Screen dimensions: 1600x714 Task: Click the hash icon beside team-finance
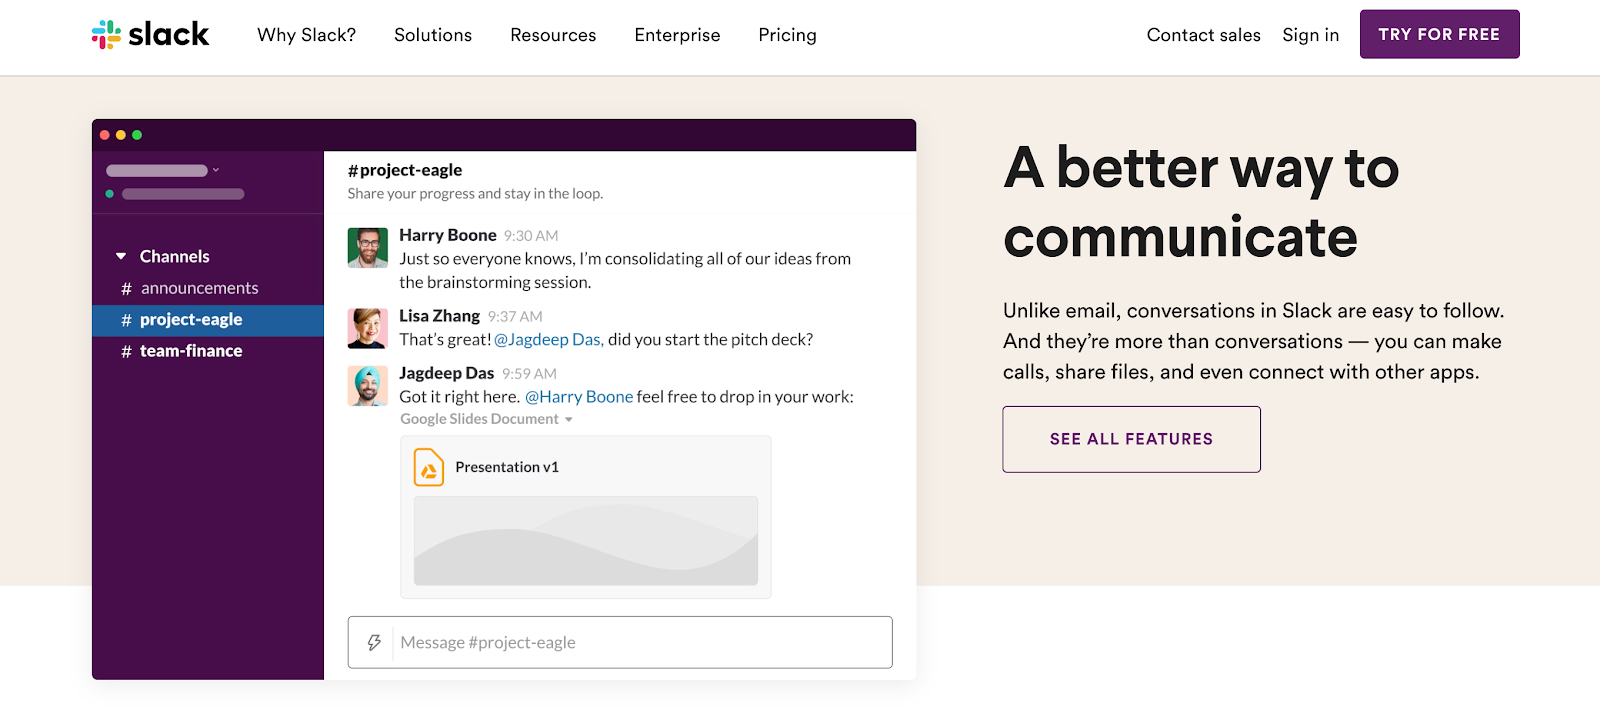[x=126, y=352]
